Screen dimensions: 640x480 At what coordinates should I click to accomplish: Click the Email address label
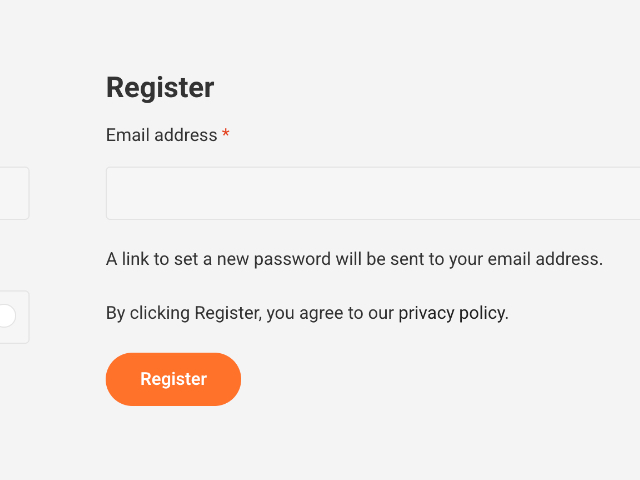click(161, 135)
